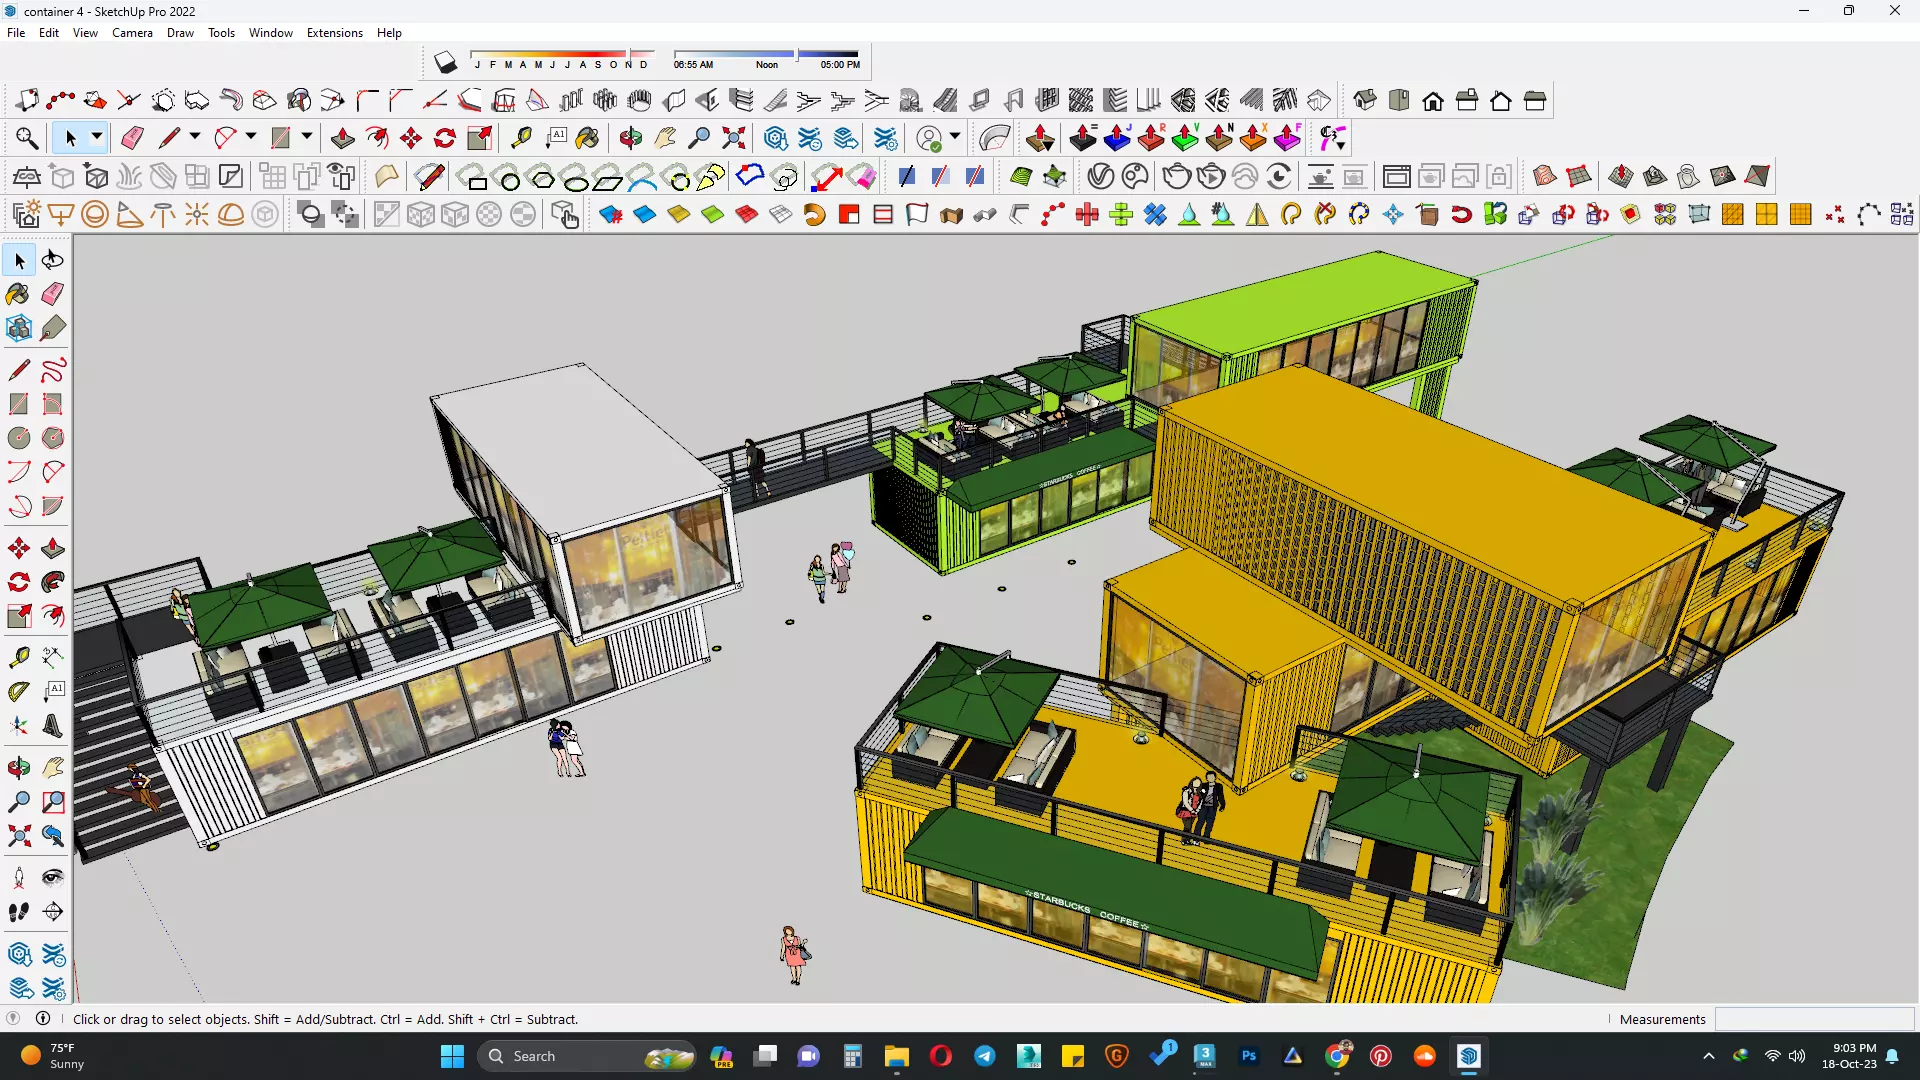
Task: Select the 3D Text tool
Action: click(x=53, y=726)
